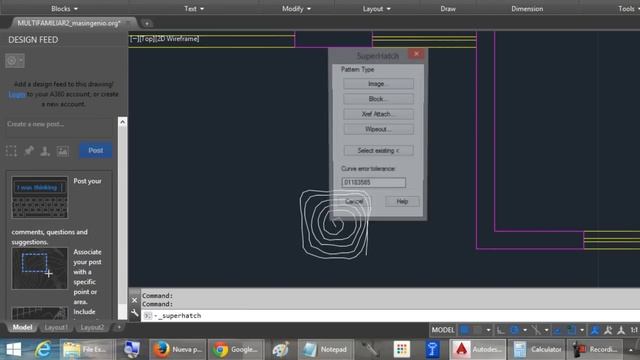The width and height of the screenshot is (640, 360).
Task: Switch to Calculator taskbar window
Action: pyautogui.click(x=537, y=349)
